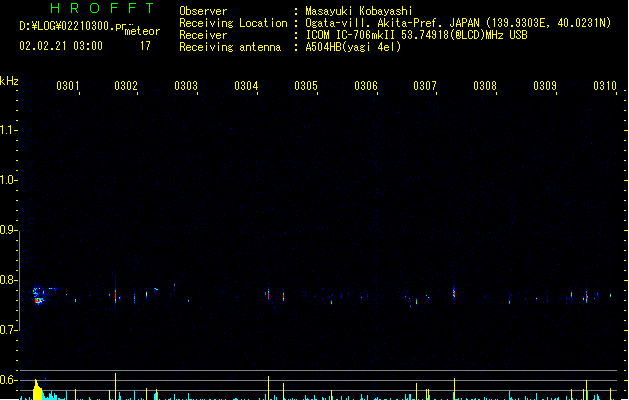Click time marker 0302
The height and width of the screenshot is (400, 629).
coord(126,85)
